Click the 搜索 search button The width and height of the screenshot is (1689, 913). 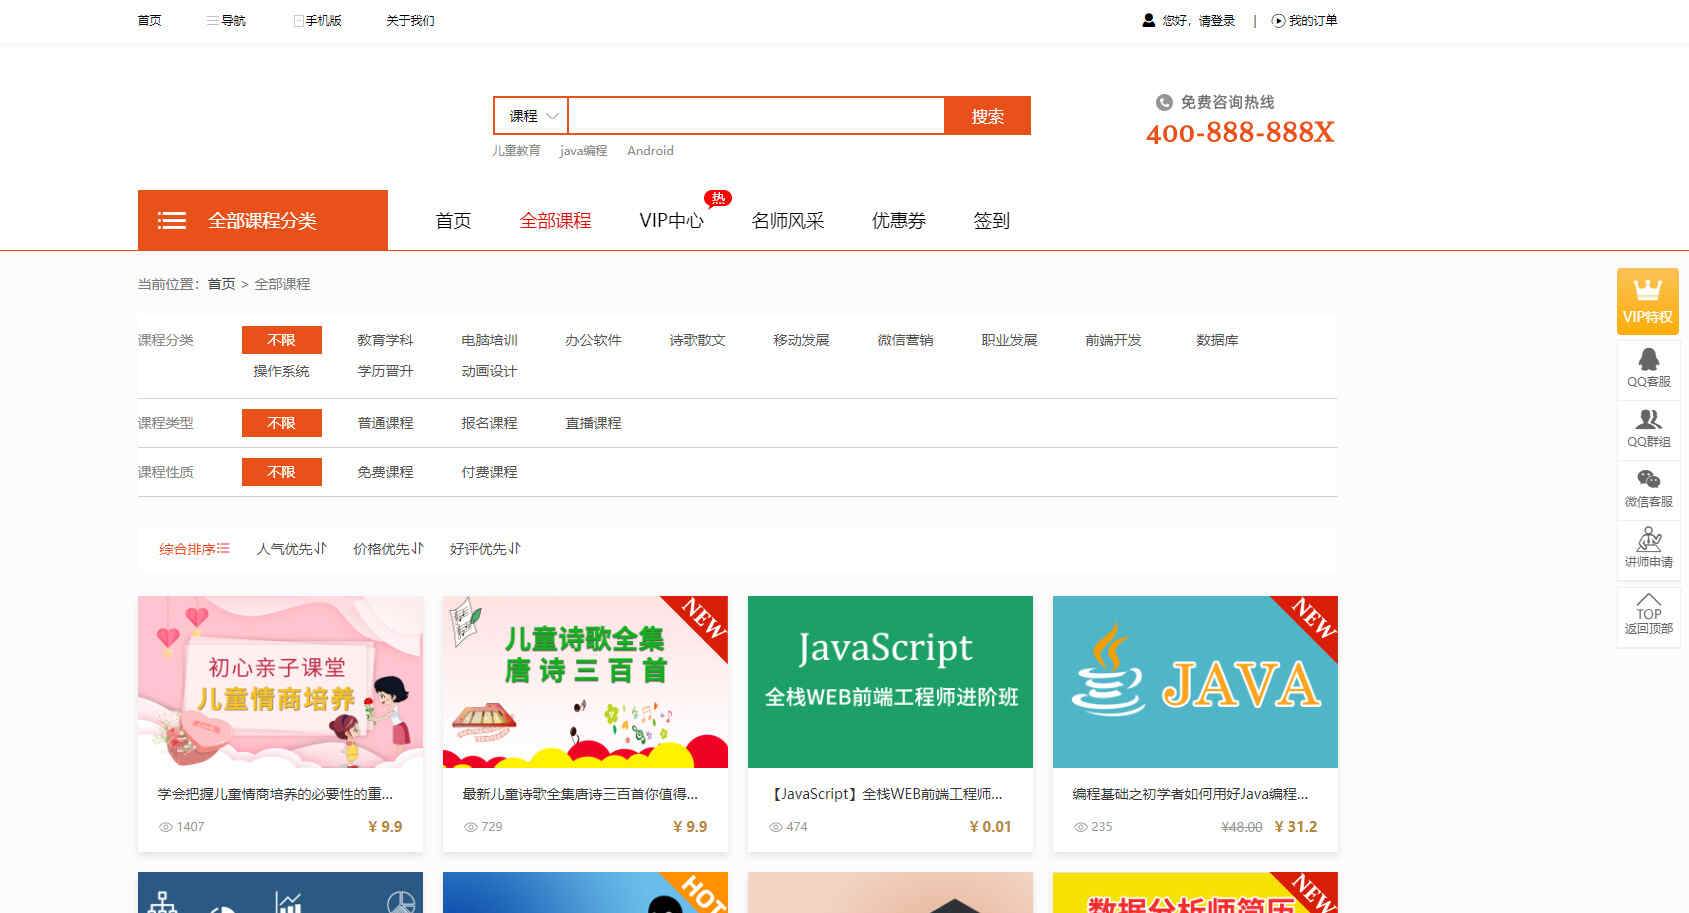pyautogui.click(x=987, y=116)
